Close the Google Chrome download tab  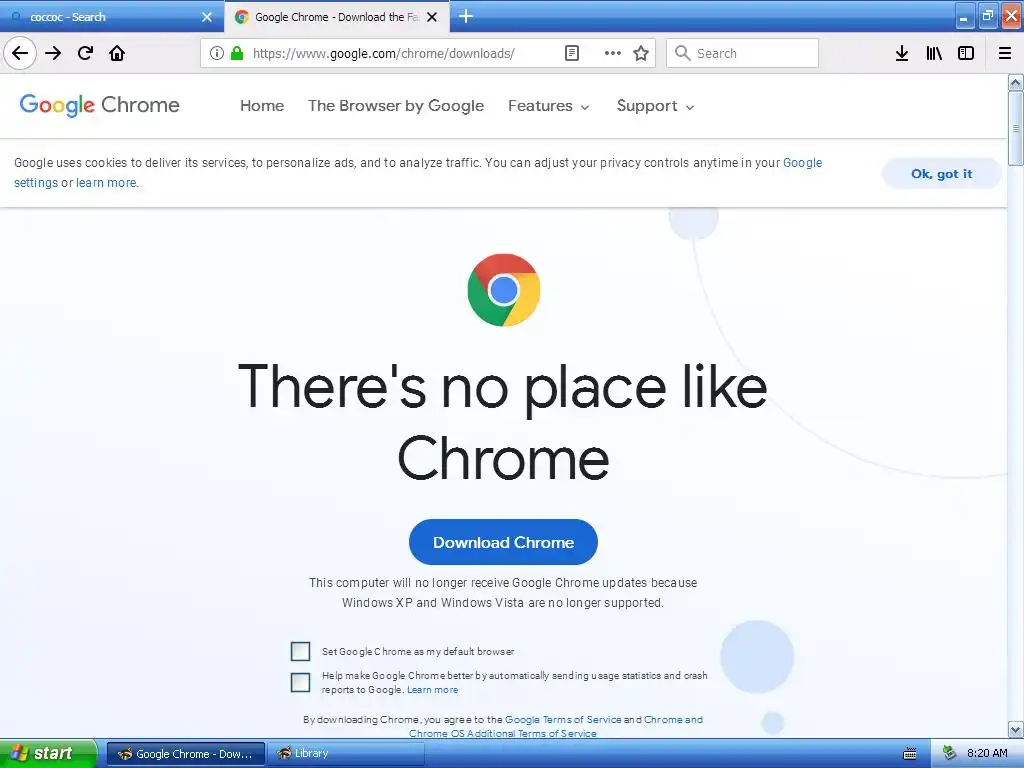click(x=432, y=17)
